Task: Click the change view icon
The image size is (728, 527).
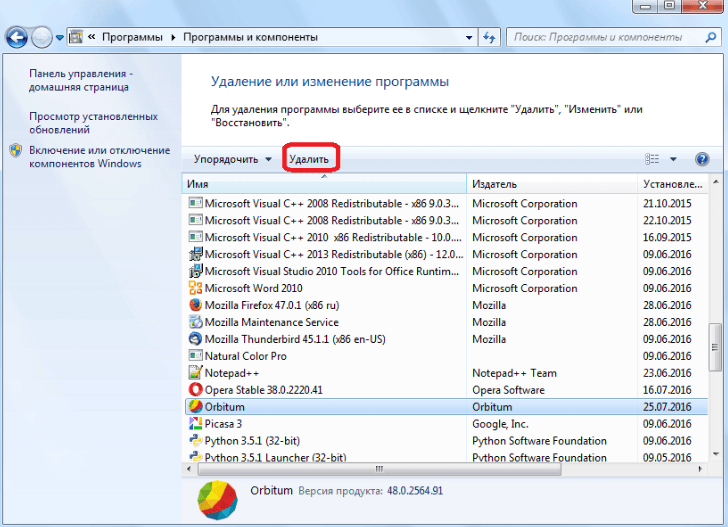Action: pyautogui.click(x=652, y=159)
